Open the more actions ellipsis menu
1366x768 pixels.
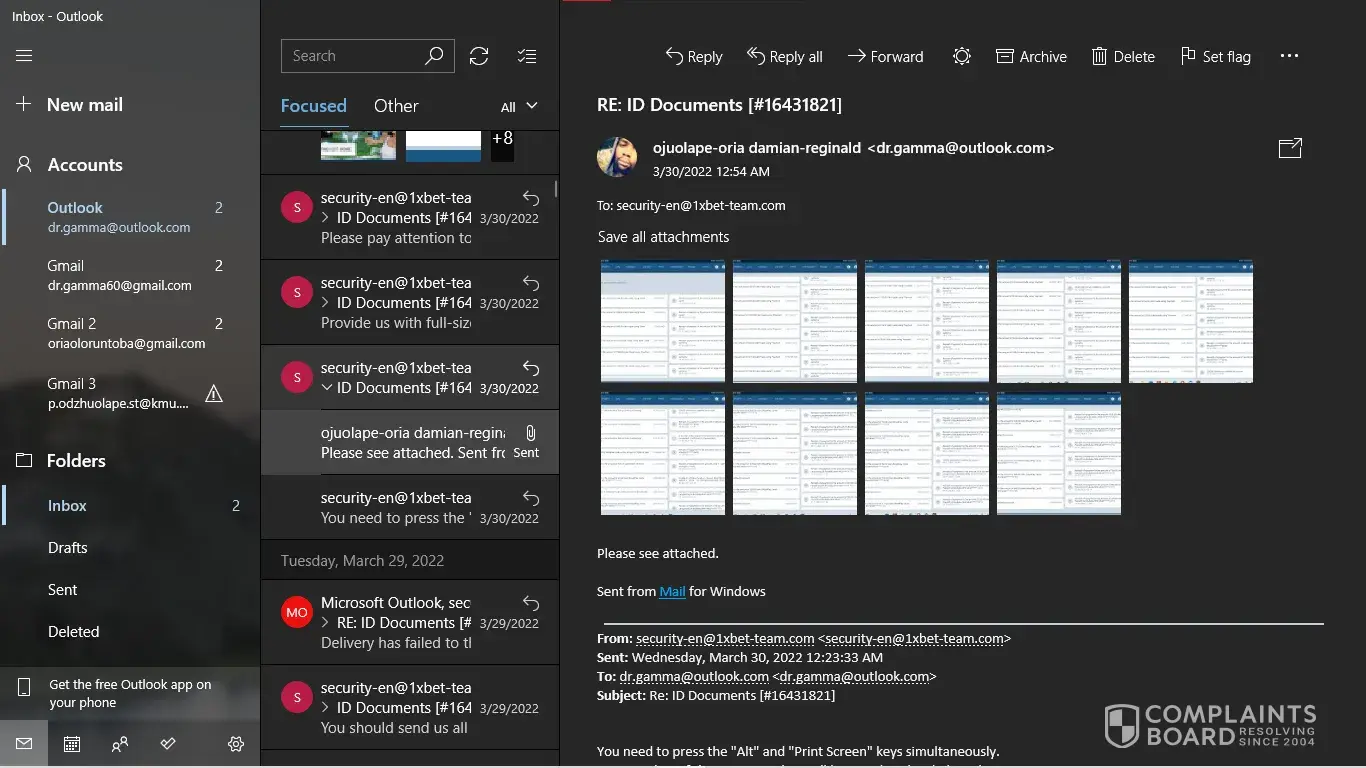tap(1289, 57)
